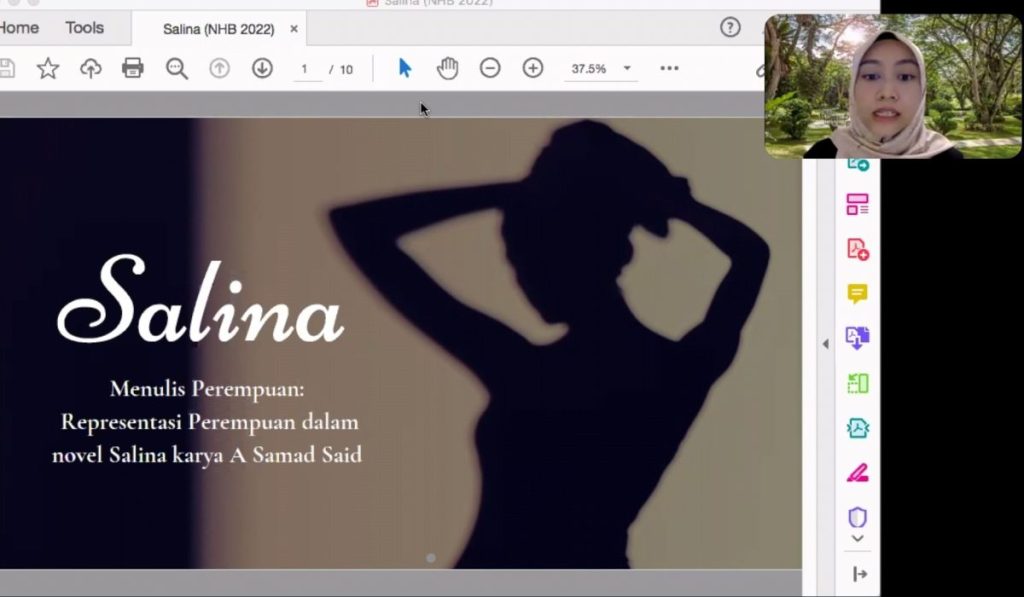Viewport: 1024px width, 597px height.
Task: Bookmark the file with the star icon
Action: point(48,68)
